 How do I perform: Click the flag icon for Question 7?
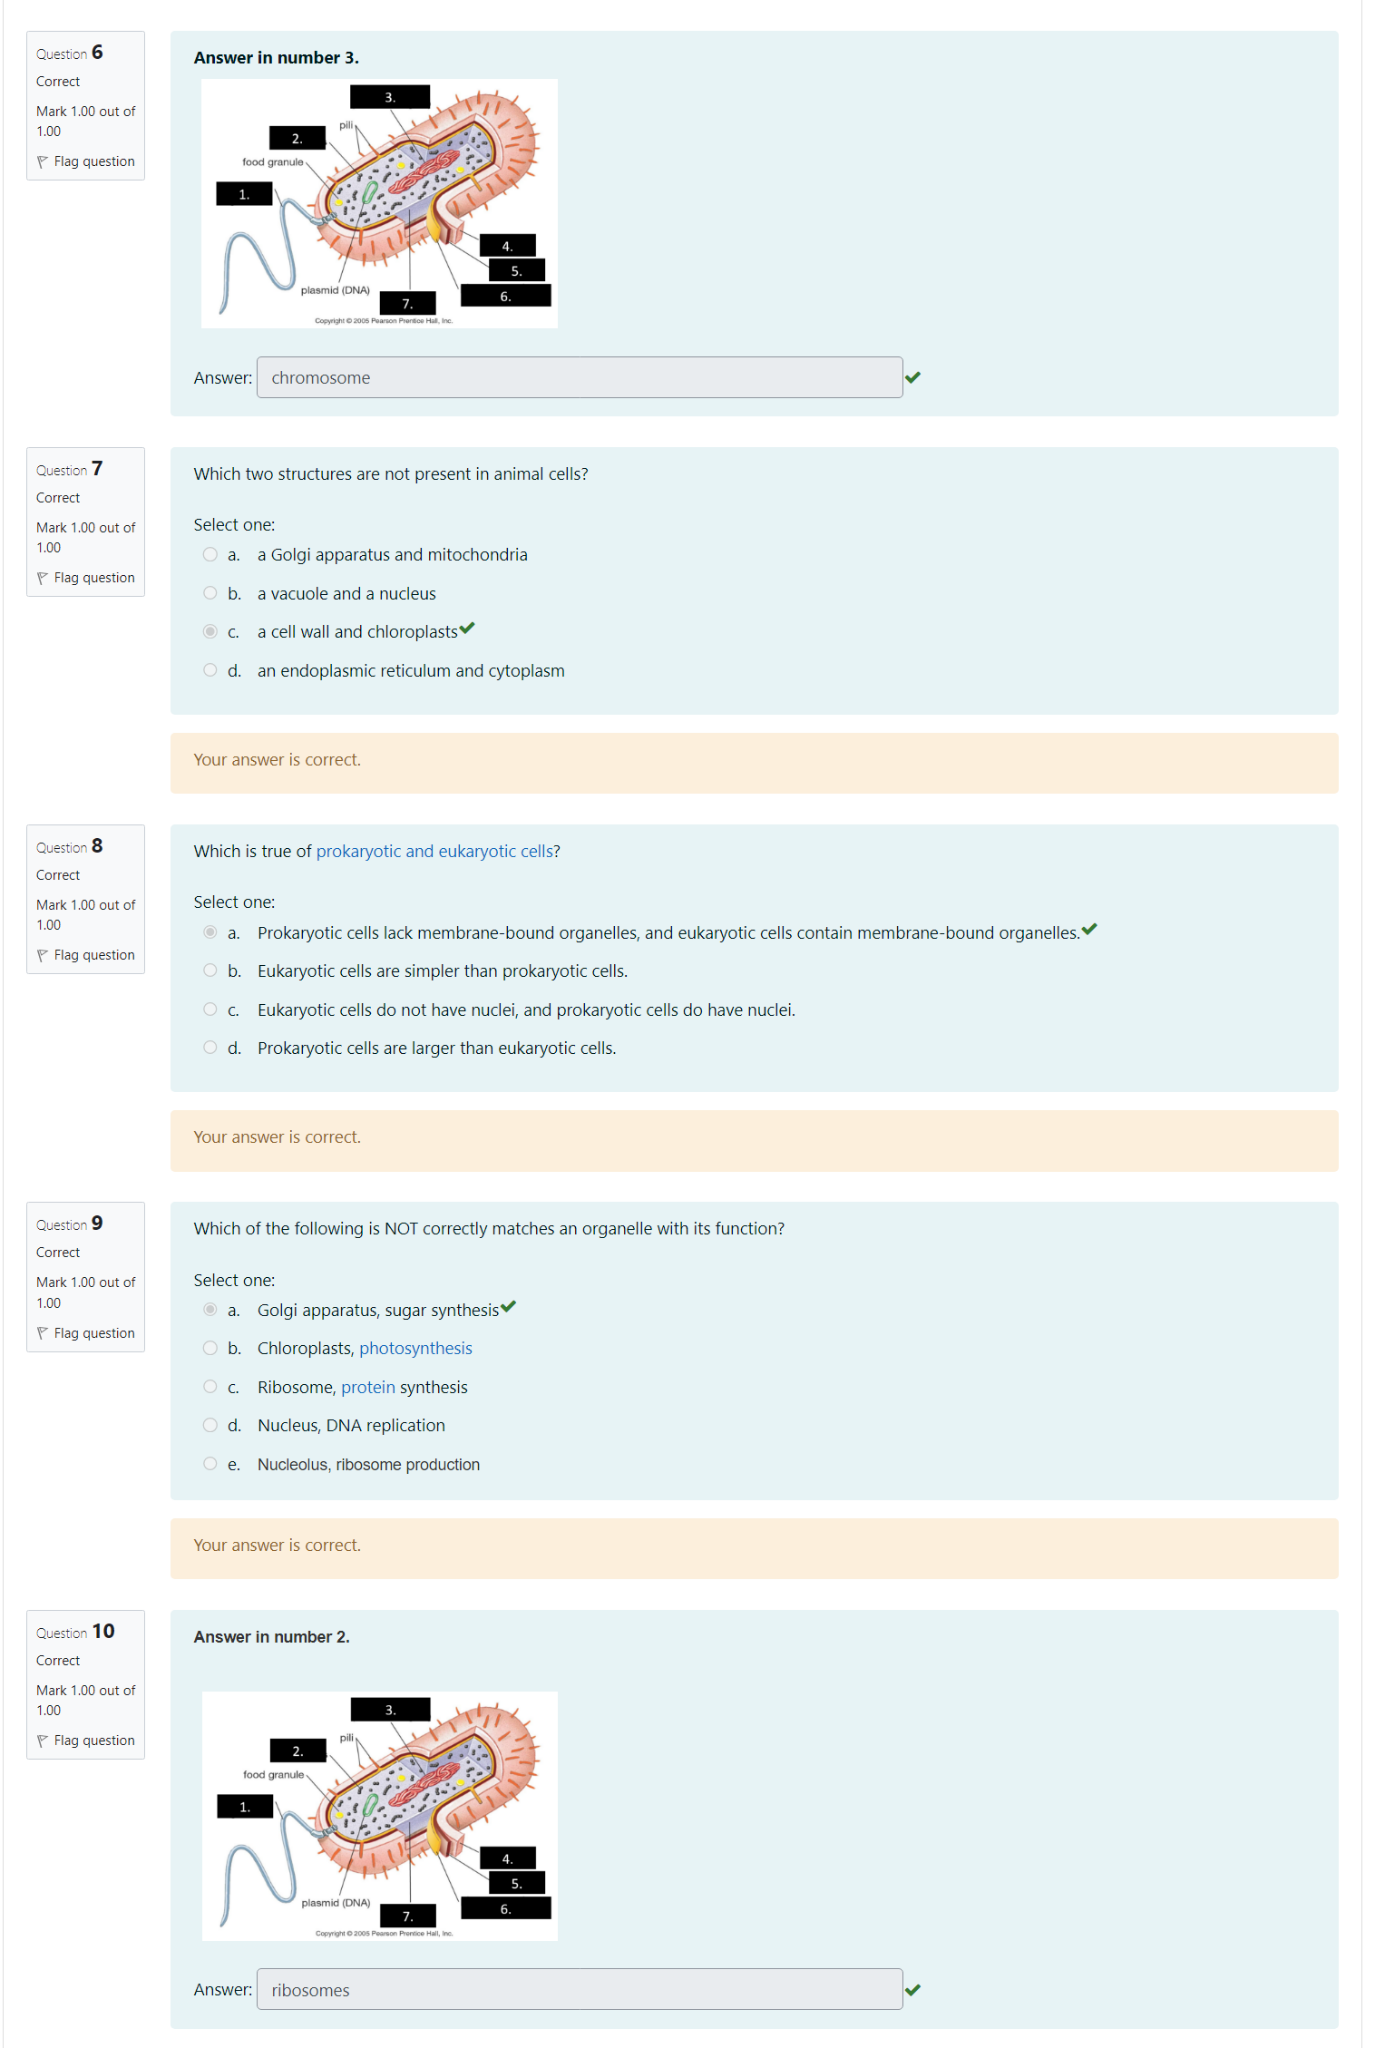pyautogui.click(x=42, y=578)
